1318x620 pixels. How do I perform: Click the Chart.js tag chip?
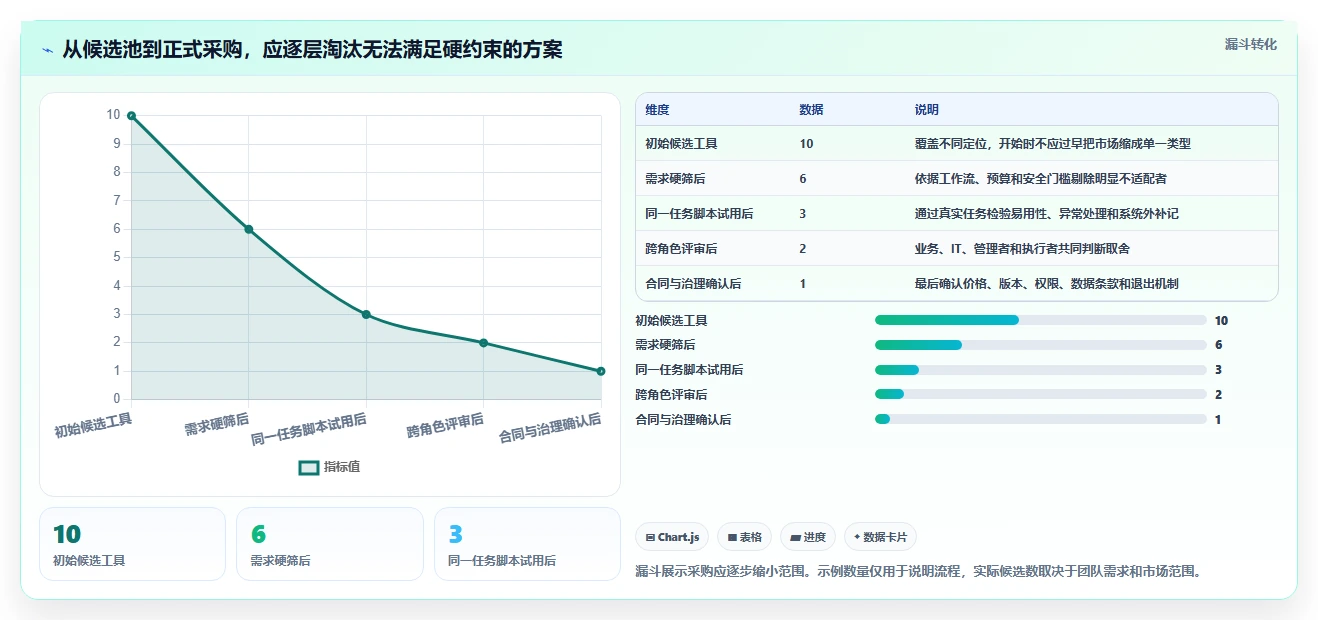pyautogui.click(x=672, y=537)
